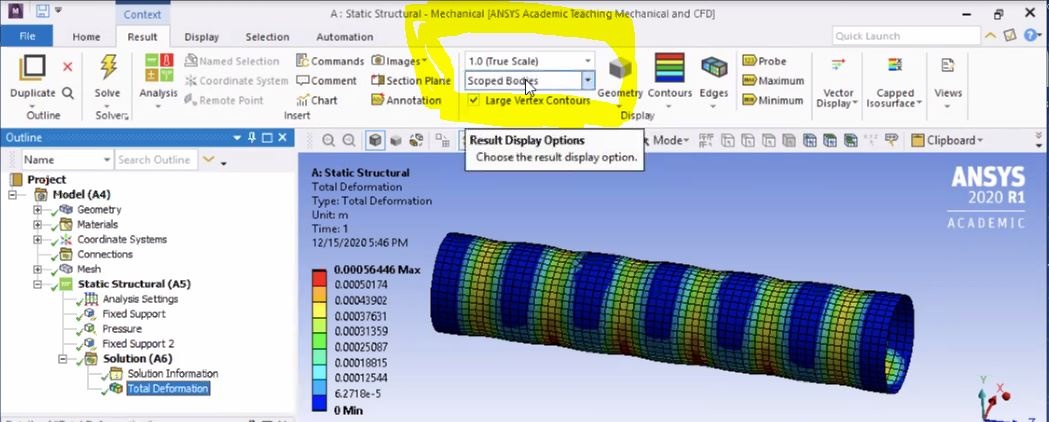The image size is (1049, 422).
Task: Click the Remote Point ribbon button
Action: (x=223, y=100)
